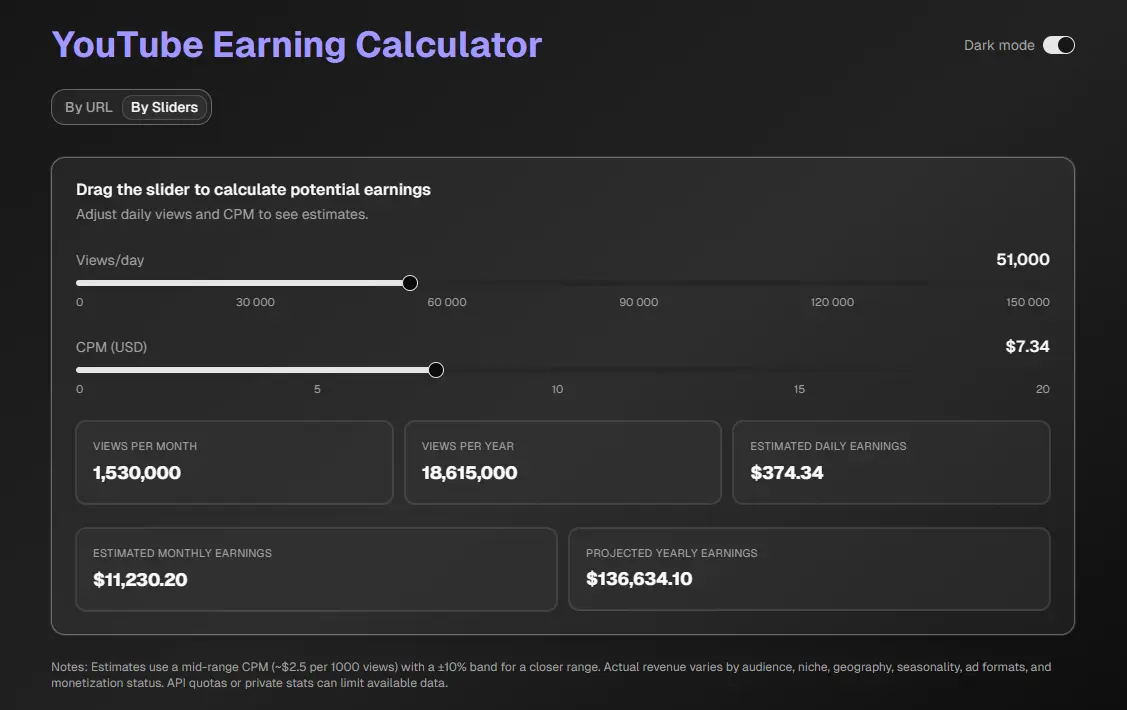Click the Projected Yearly Earnings card

click(x=809, y=568)
